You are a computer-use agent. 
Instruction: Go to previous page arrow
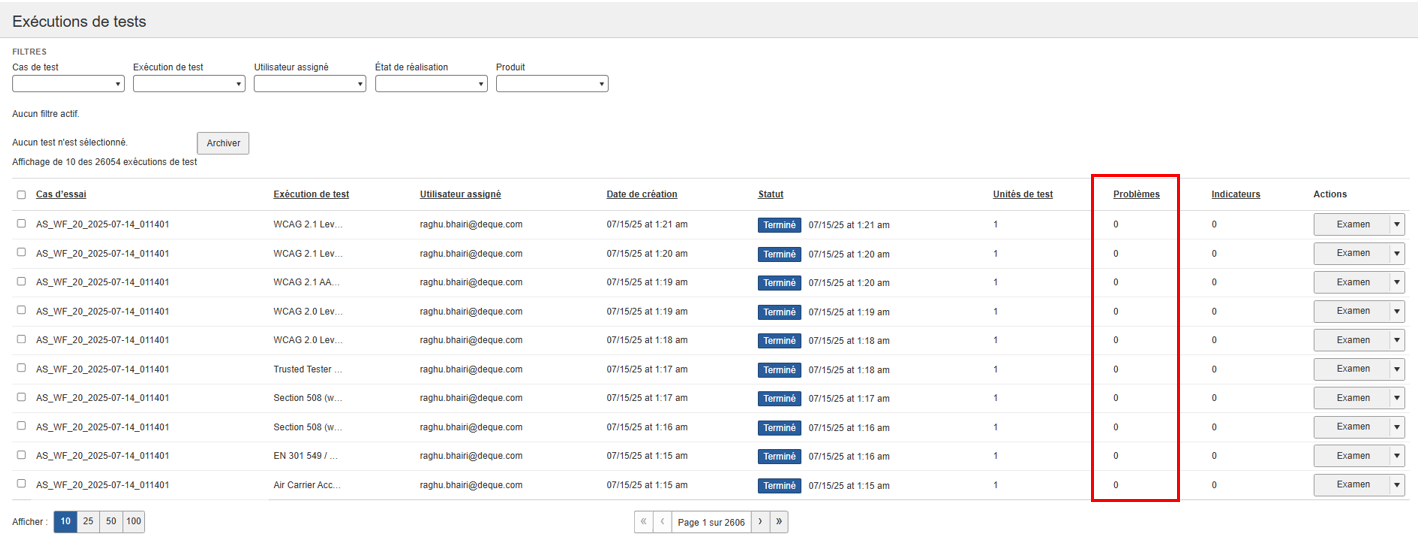(663, 522)
